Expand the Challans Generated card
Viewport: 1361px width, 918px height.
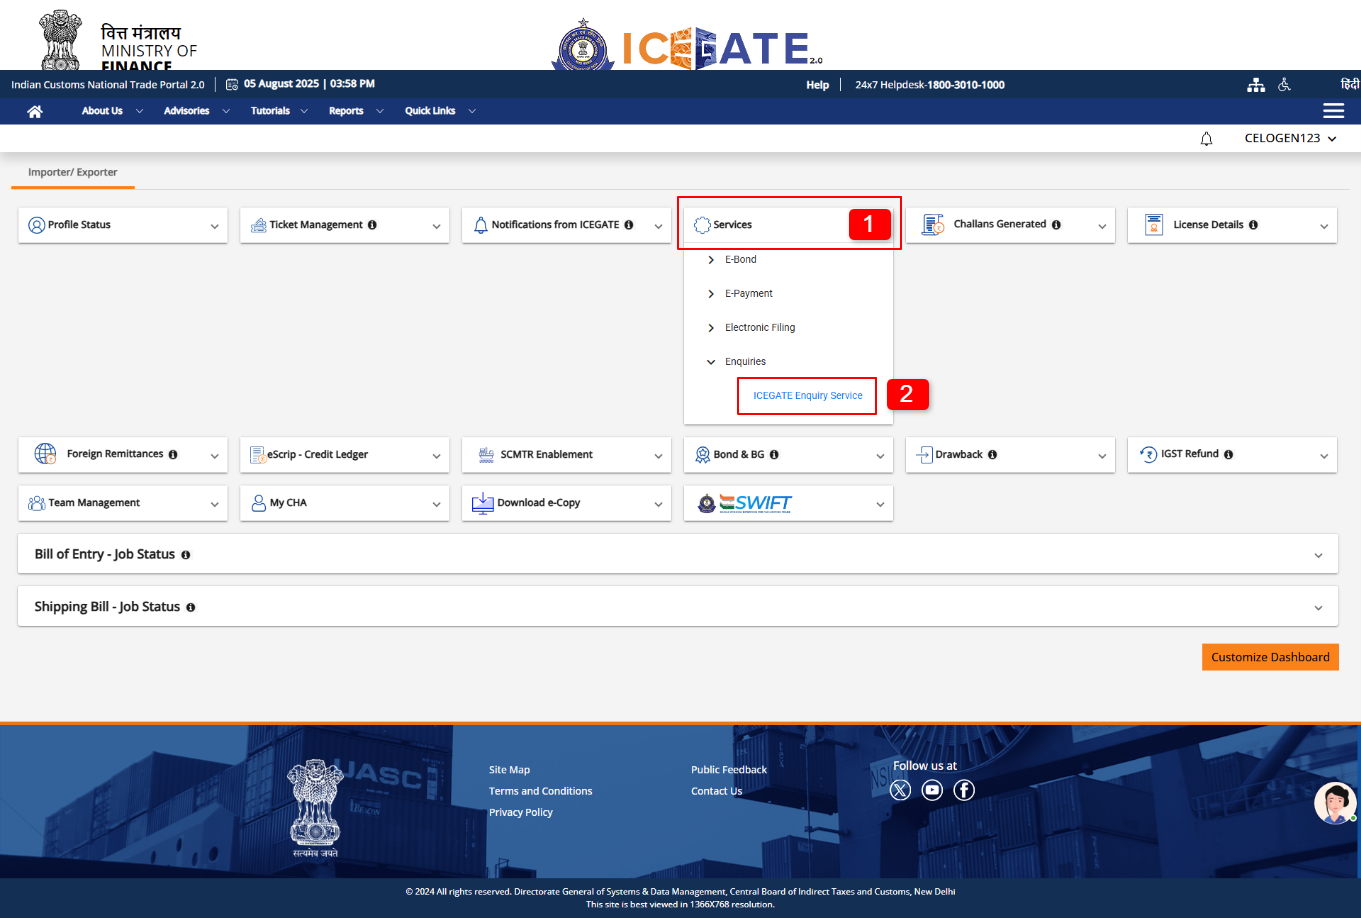pyautogui.click(x=1102, y=226)
